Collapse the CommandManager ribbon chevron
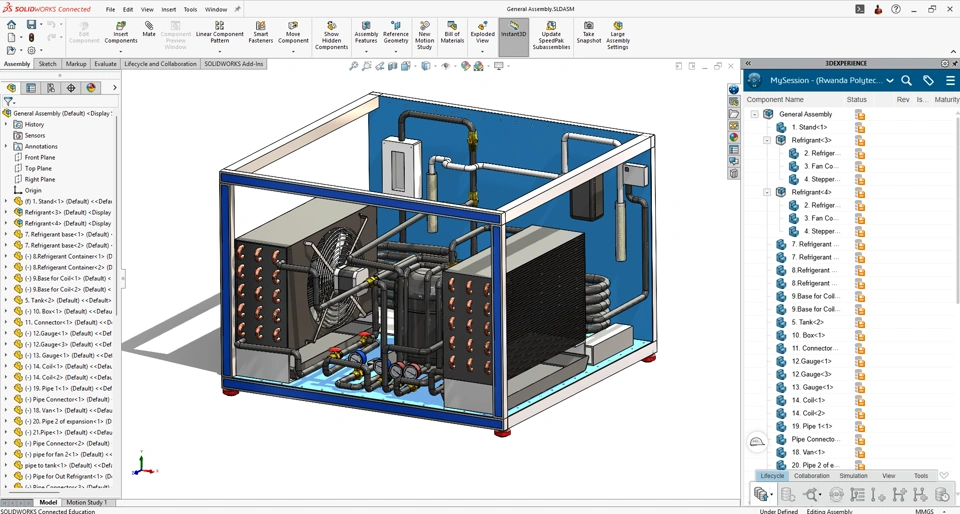The image size is (960, 514). 953,51
